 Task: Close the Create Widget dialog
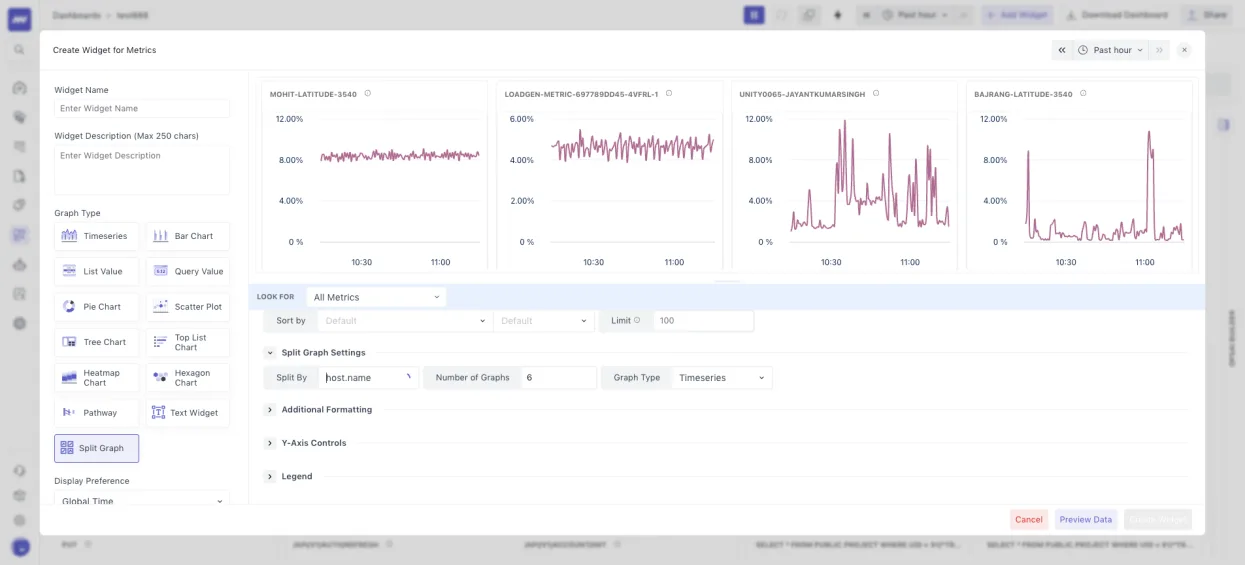coord(1184,50)
